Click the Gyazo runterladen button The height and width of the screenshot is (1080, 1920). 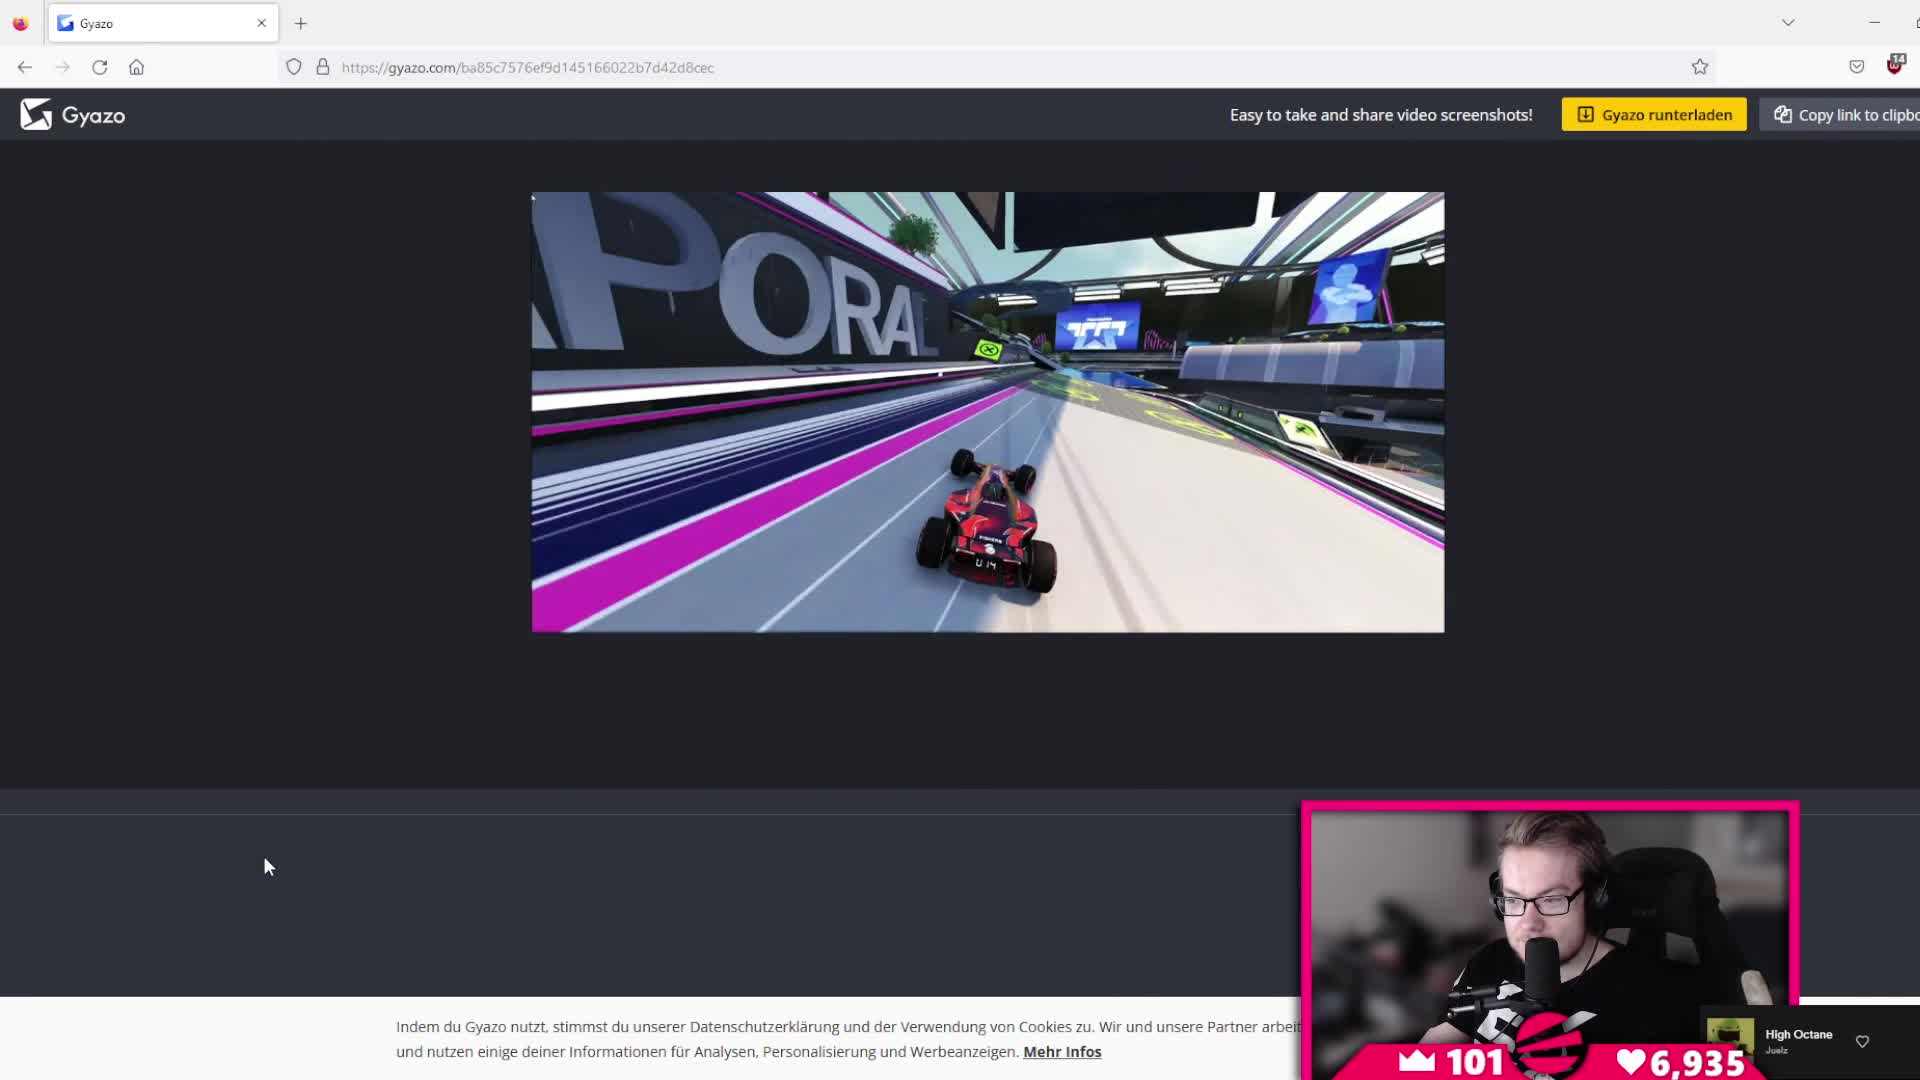[x=1654, y=115]
